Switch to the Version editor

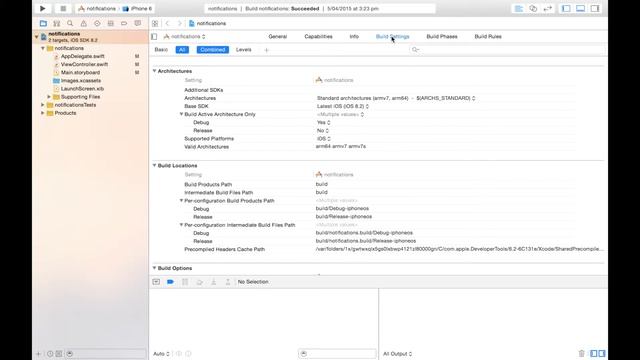(548, 8)
